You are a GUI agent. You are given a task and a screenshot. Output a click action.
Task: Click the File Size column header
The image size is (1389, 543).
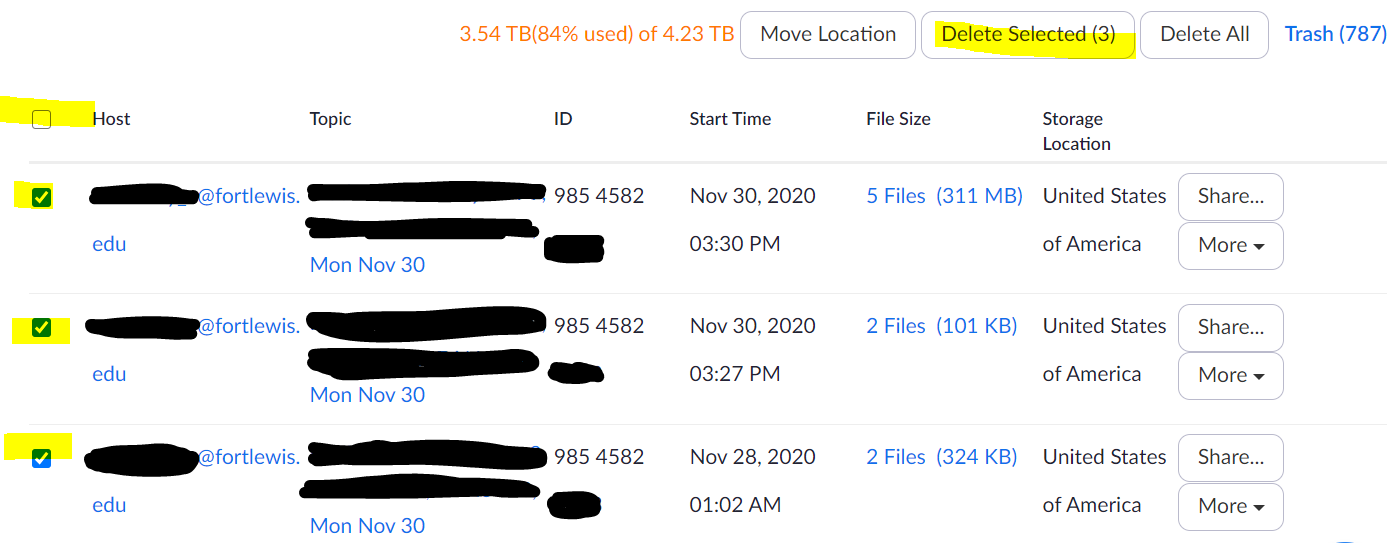click(898, 119)
